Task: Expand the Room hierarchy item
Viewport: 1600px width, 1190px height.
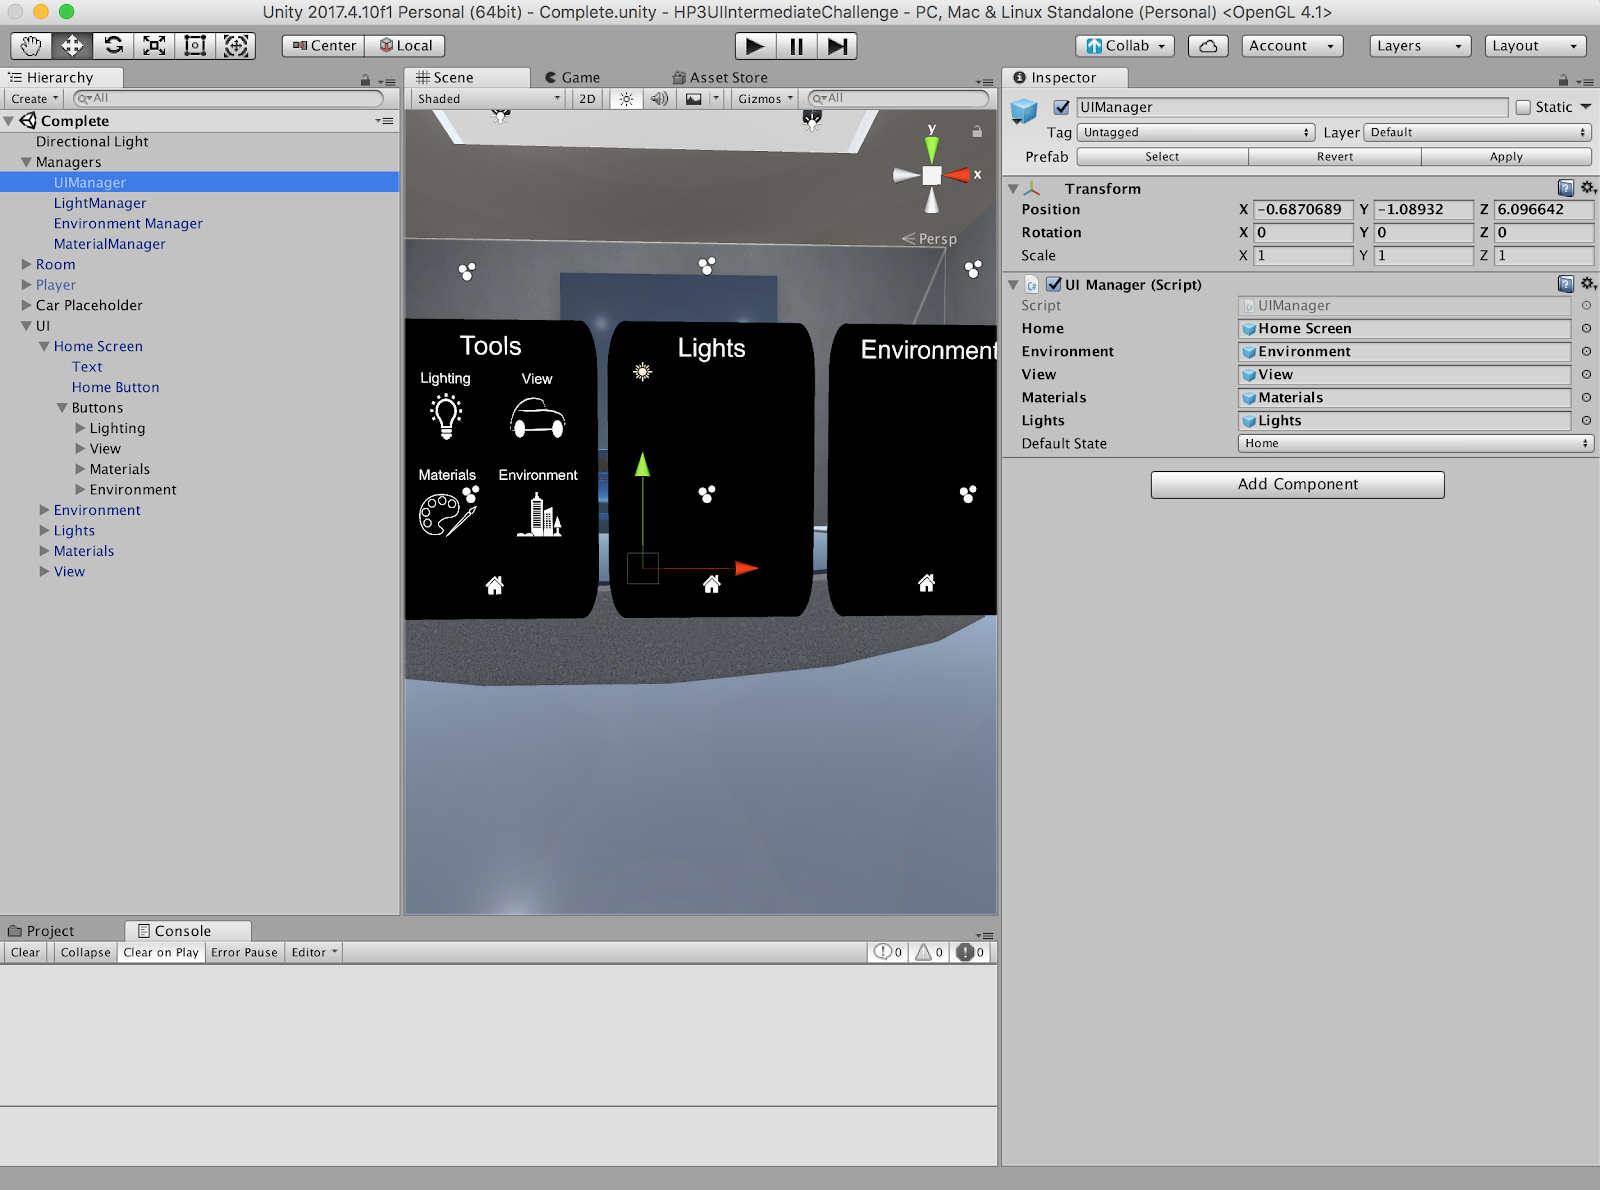Action: 27,265
